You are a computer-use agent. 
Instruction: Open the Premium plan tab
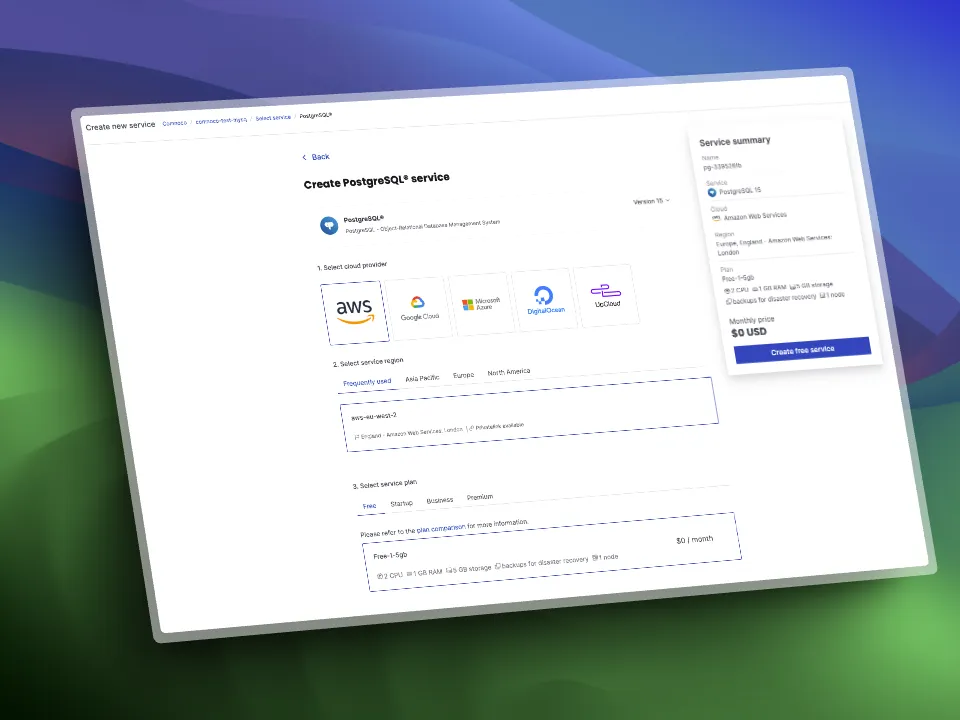click(480, 497)
